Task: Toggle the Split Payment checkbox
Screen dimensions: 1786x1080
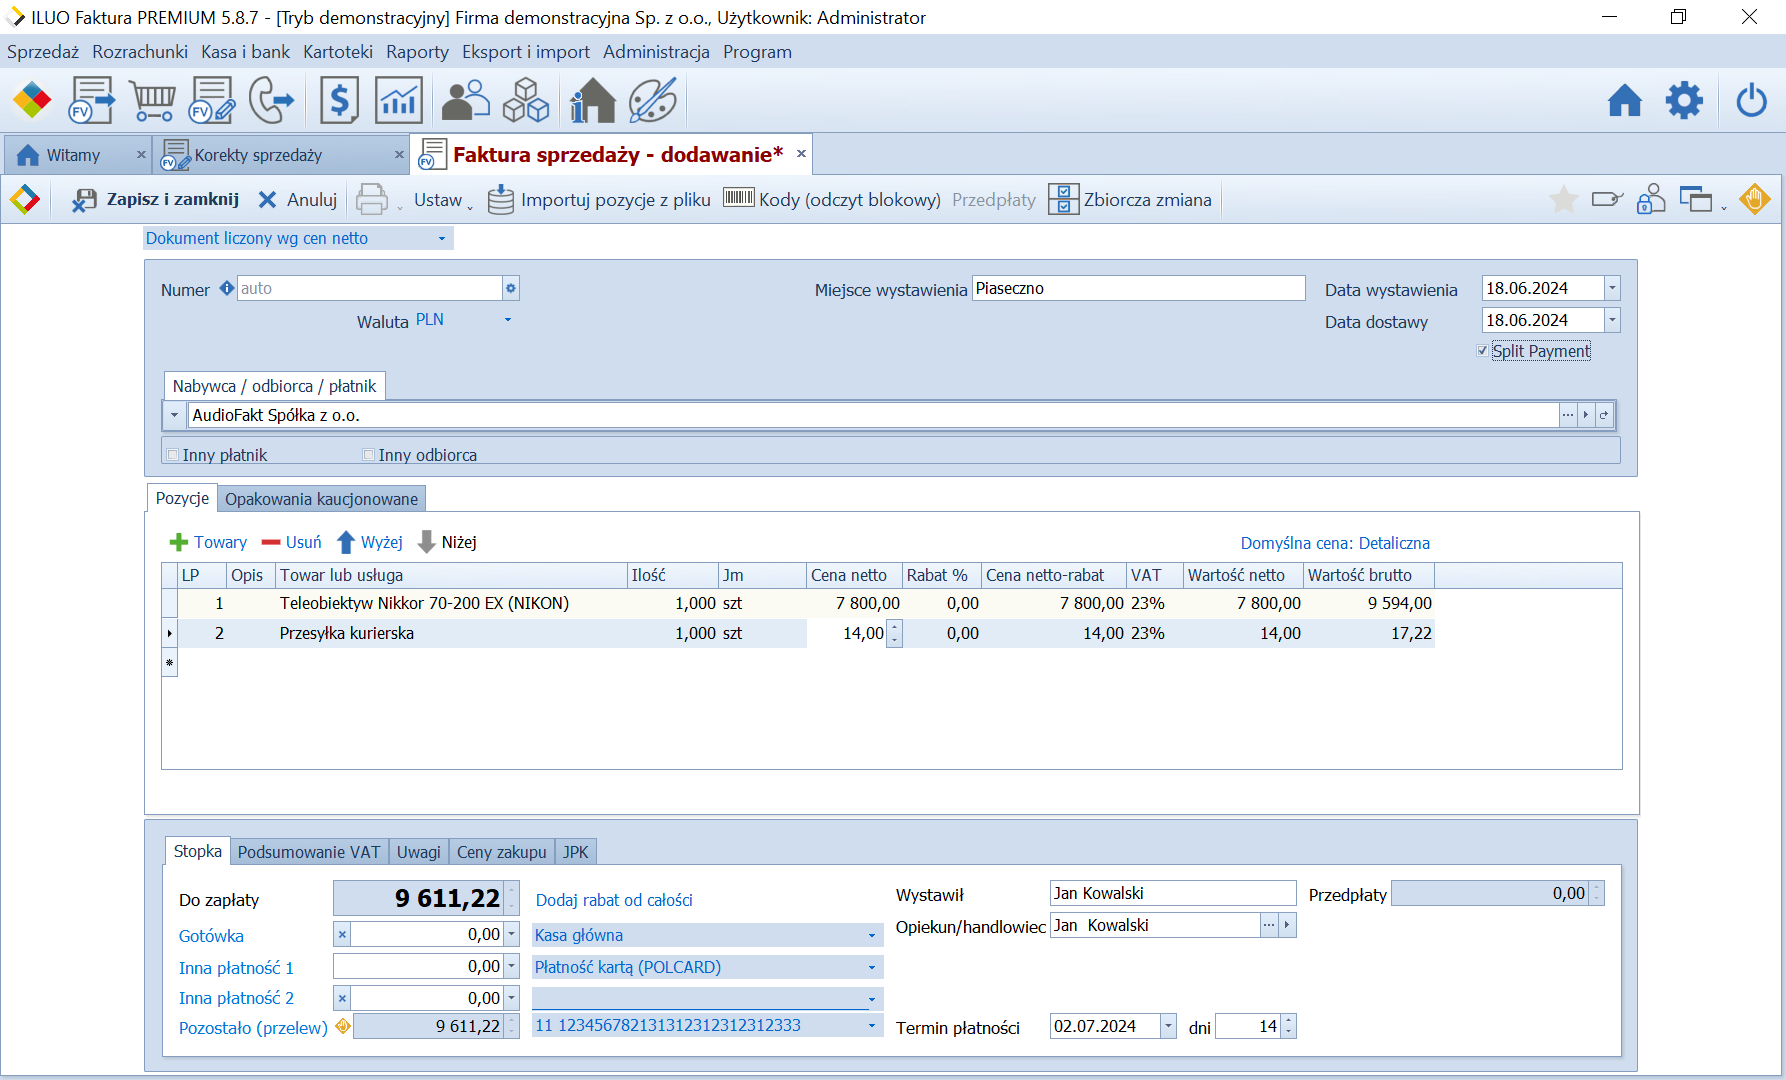Action: point(1482,351)
